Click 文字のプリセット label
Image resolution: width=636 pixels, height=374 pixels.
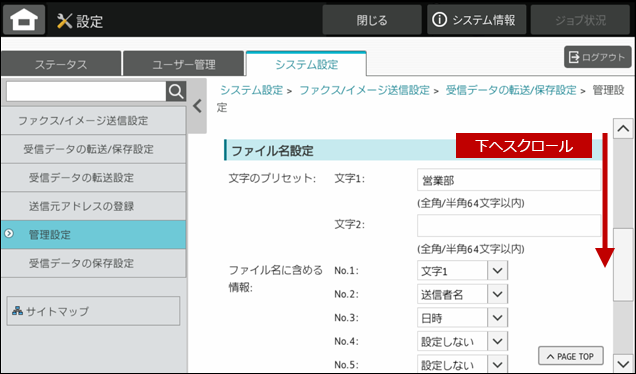(x=272, y=178)
